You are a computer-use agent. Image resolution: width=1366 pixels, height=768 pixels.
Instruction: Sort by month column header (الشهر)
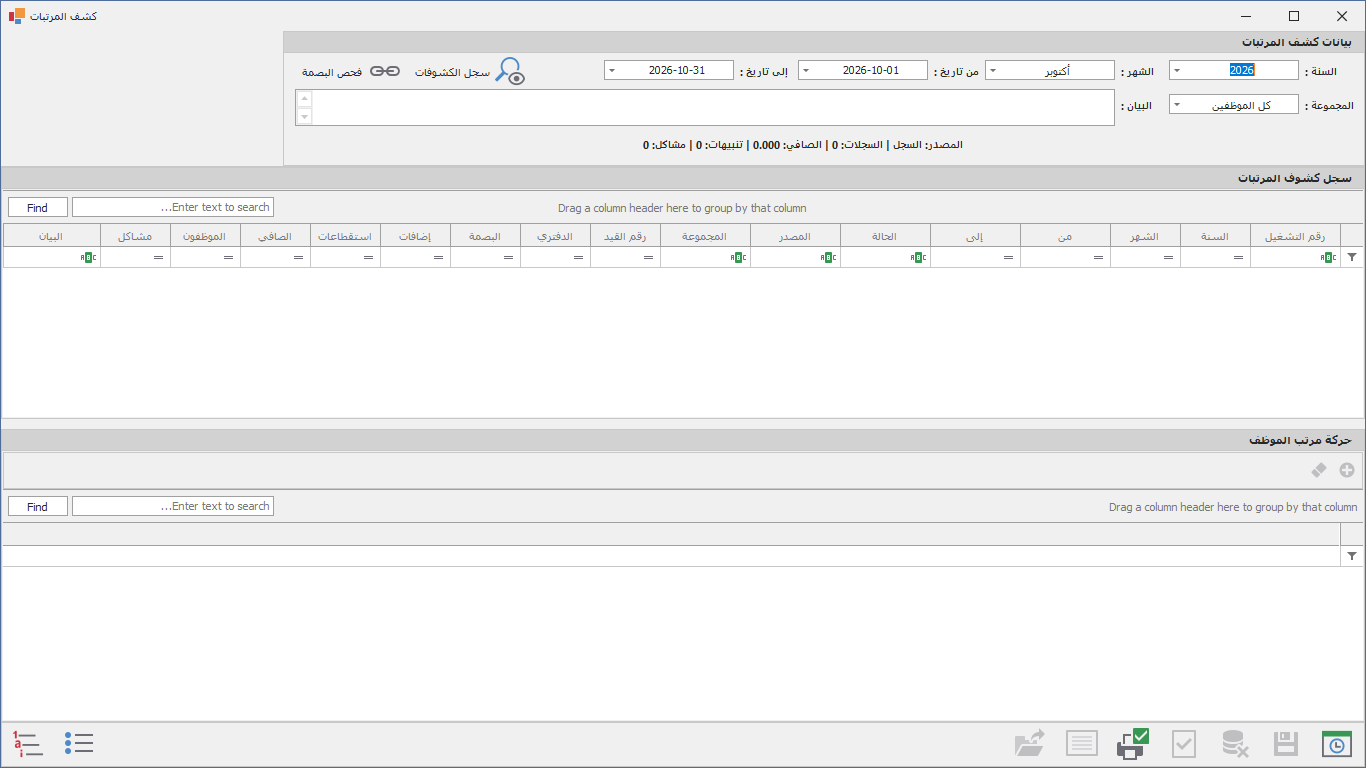point(1145,236)
